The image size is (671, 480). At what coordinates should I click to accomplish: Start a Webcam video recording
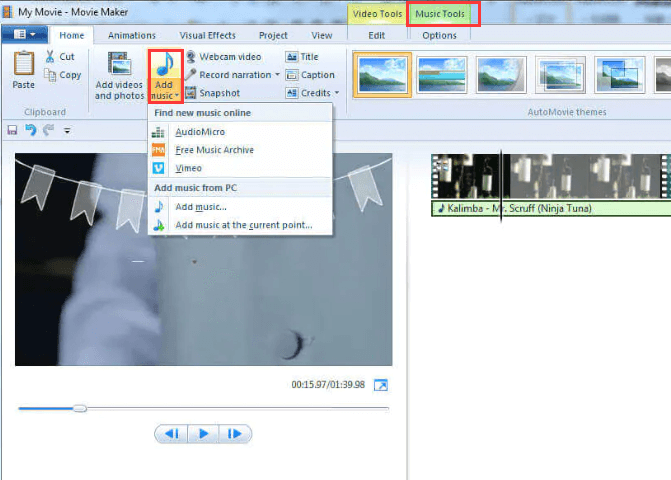224,56
